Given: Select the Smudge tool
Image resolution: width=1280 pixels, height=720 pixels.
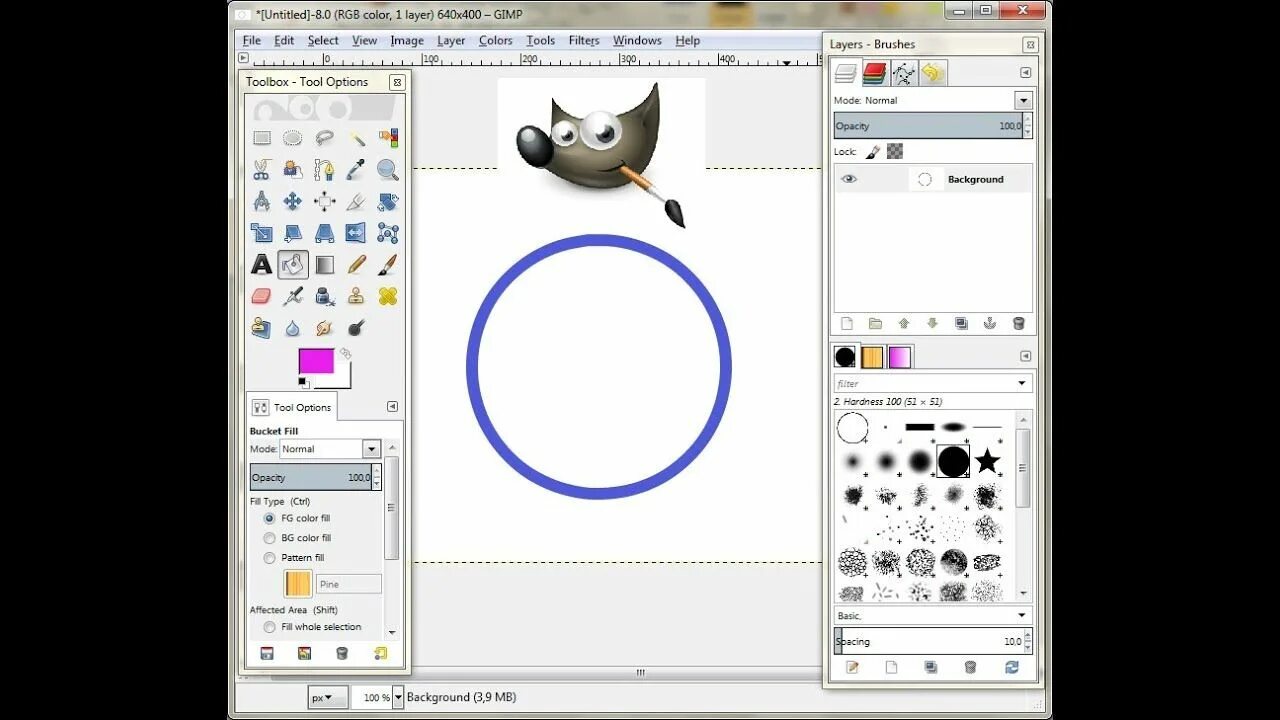Looking at the screenshot, I should coord(325,327).
